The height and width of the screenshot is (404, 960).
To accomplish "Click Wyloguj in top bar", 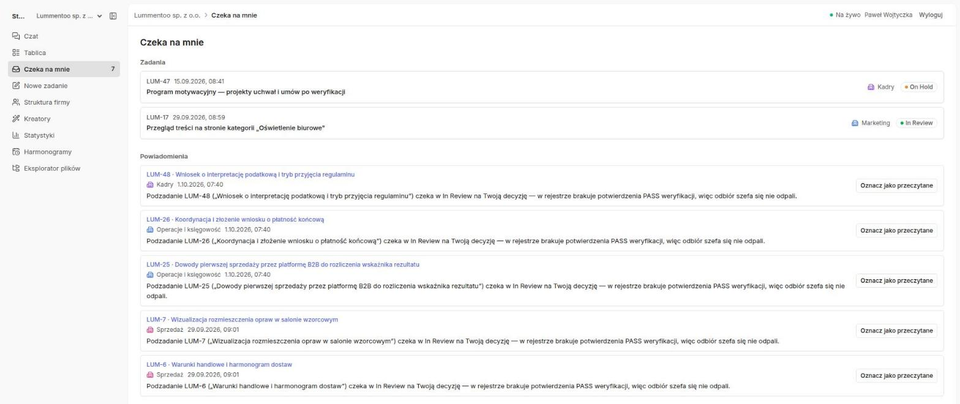I will (931, 15).
